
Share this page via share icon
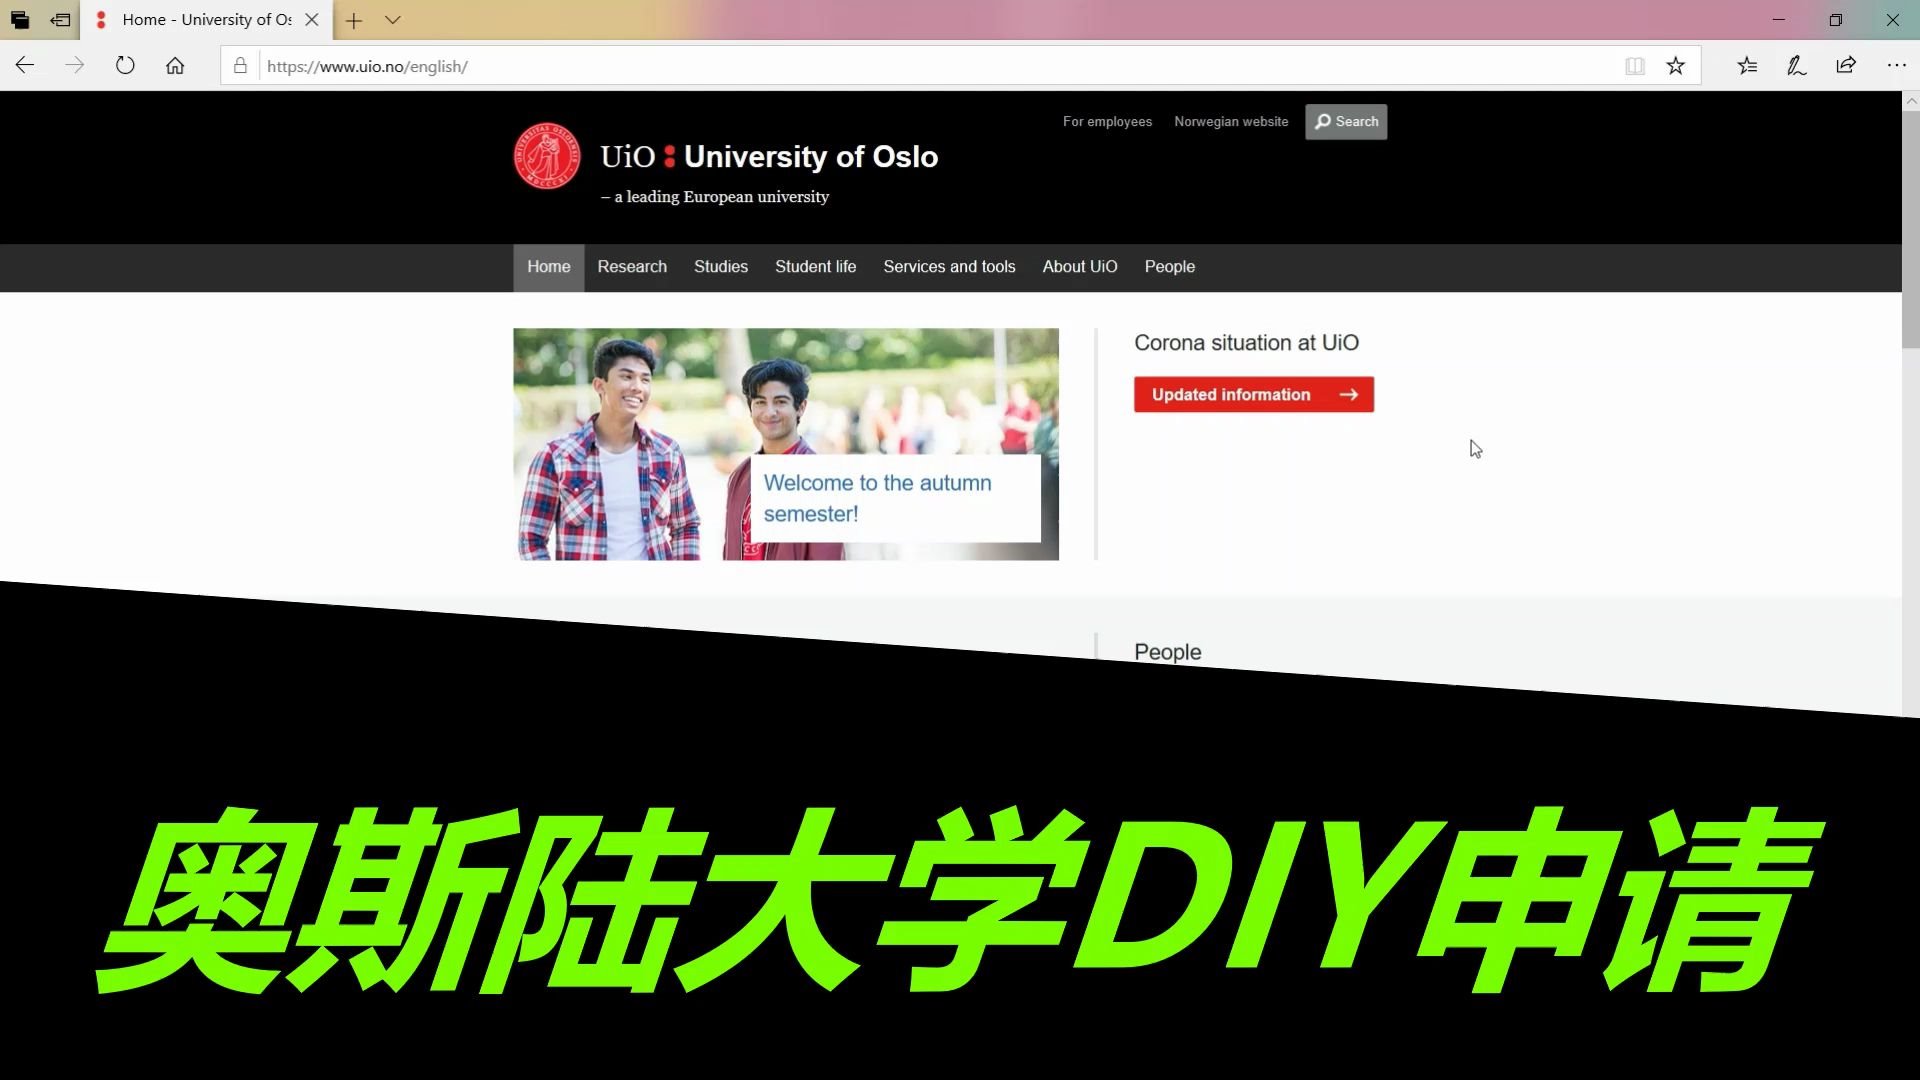pyautogui.click(x=1846, y=66)
